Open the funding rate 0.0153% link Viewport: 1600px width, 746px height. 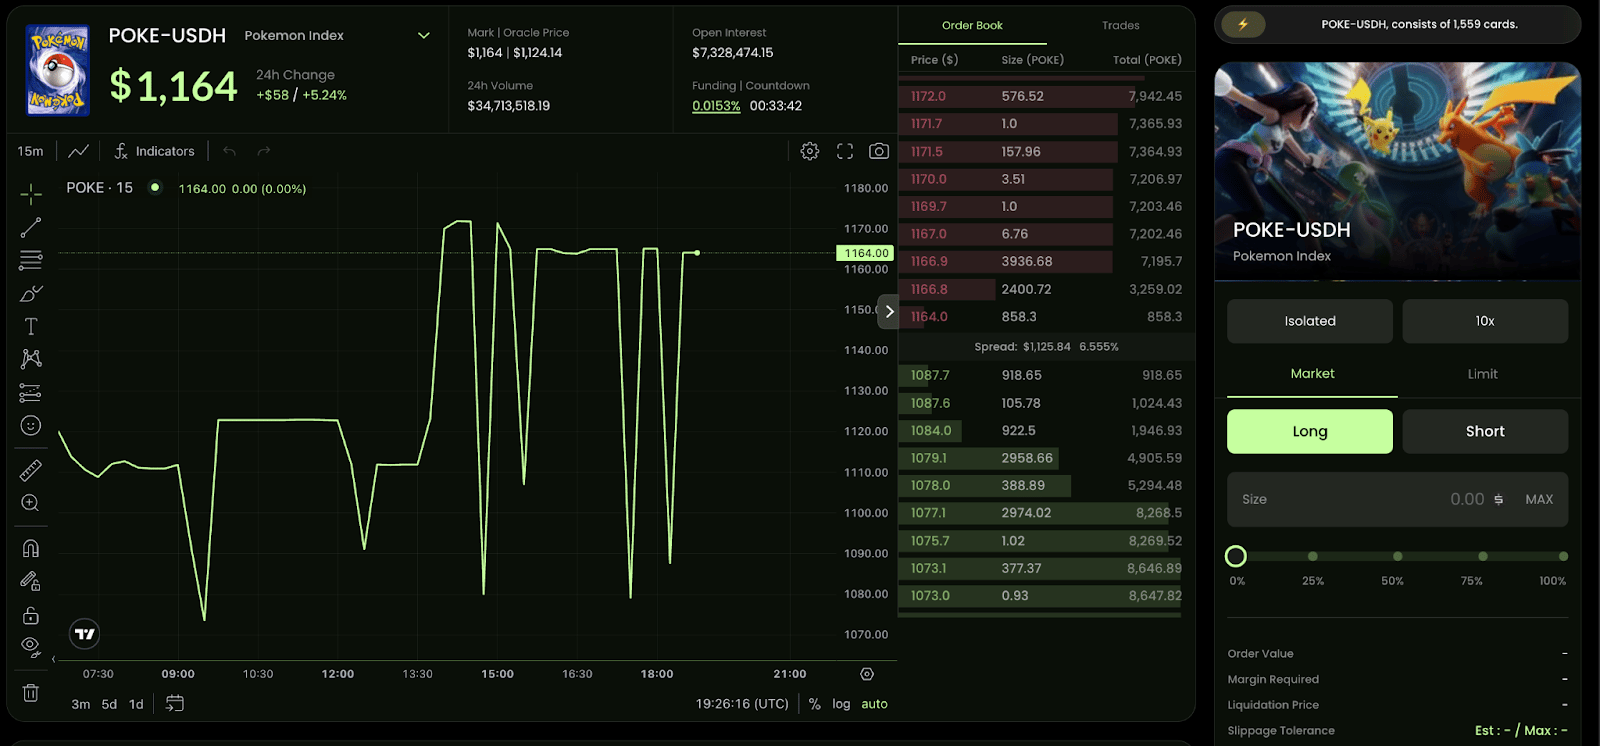[716, 106]
